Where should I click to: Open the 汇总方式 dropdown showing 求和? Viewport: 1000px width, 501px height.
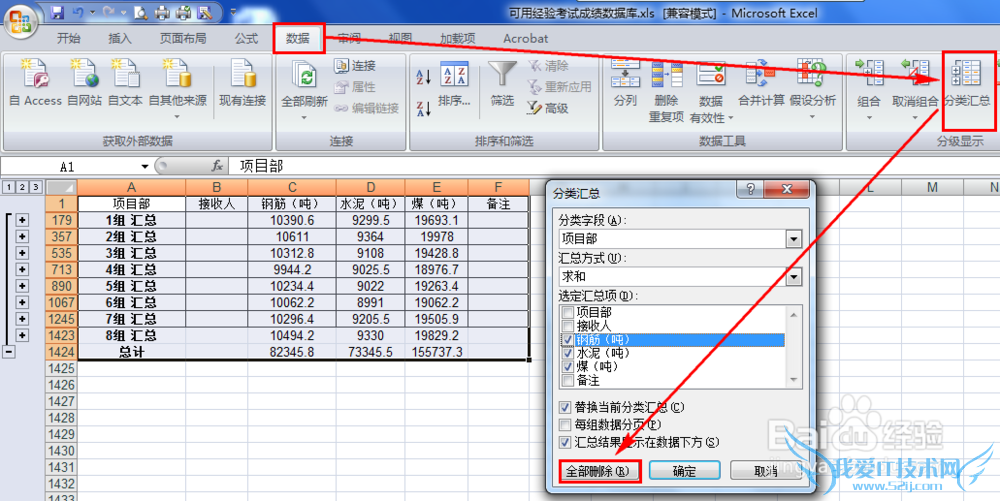click(793, 277)
